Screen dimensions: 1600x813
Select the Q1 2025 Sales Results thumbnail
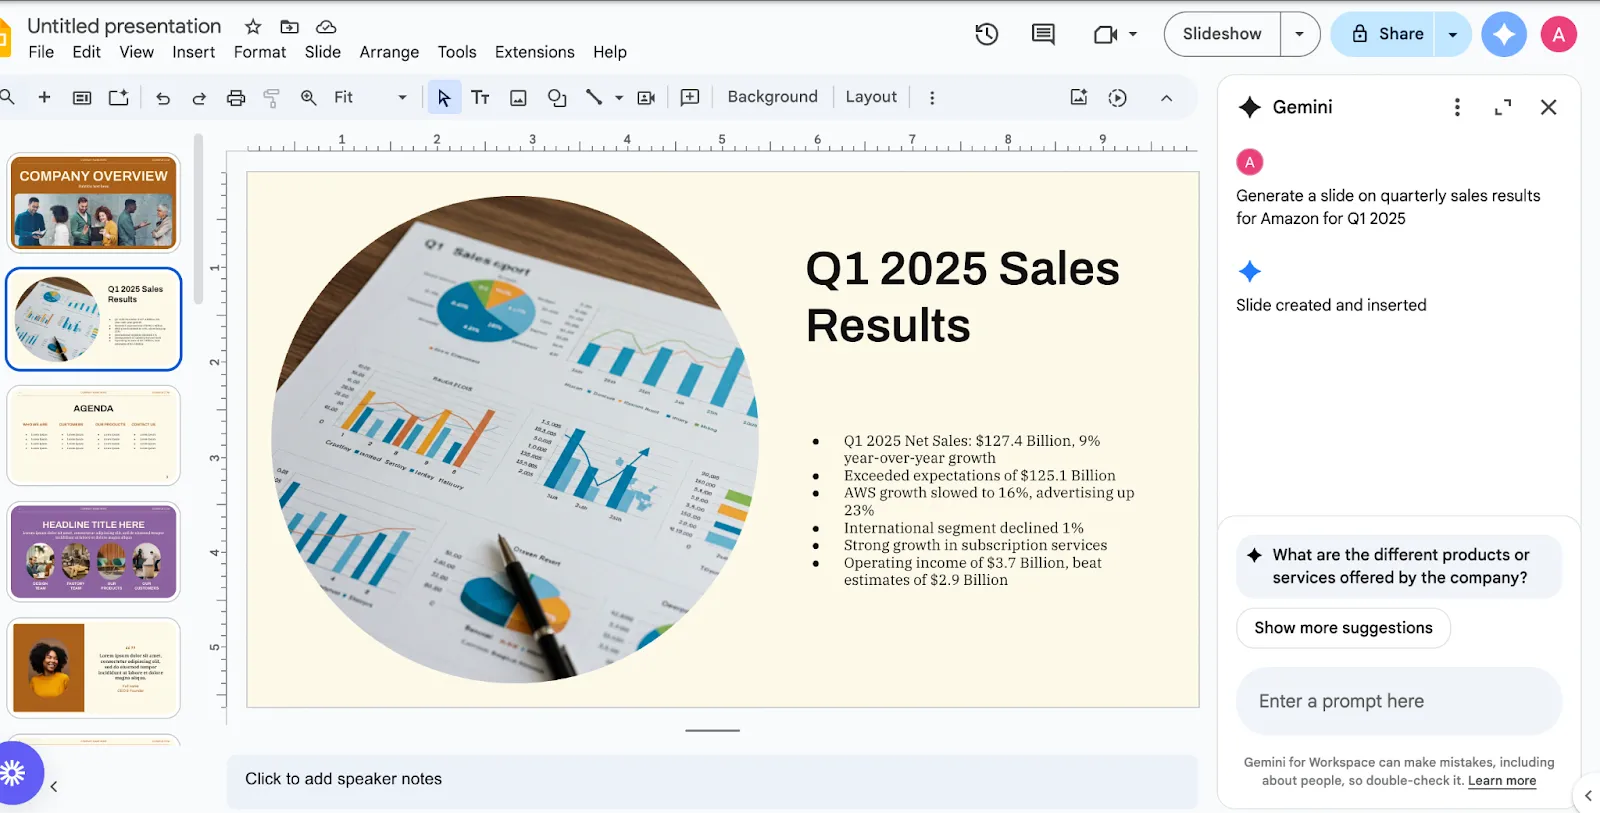click(94, 319)
